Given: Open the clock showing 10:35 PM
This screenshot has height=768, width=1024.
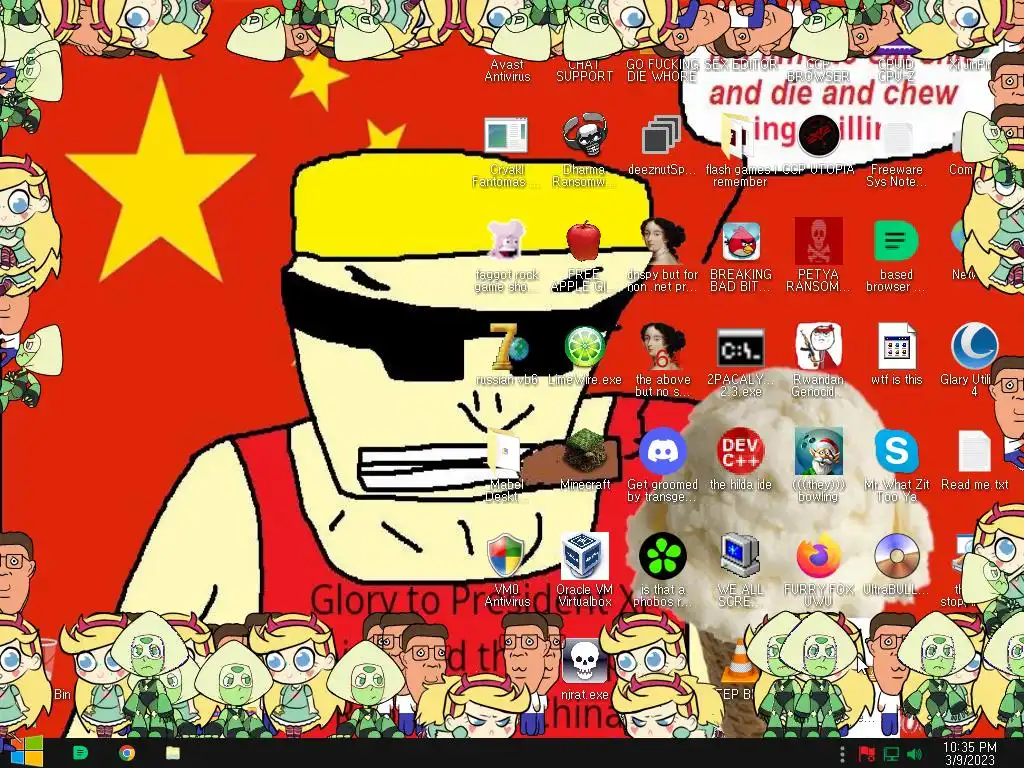Looking at the screenshot, I should [x=970, y=753].
